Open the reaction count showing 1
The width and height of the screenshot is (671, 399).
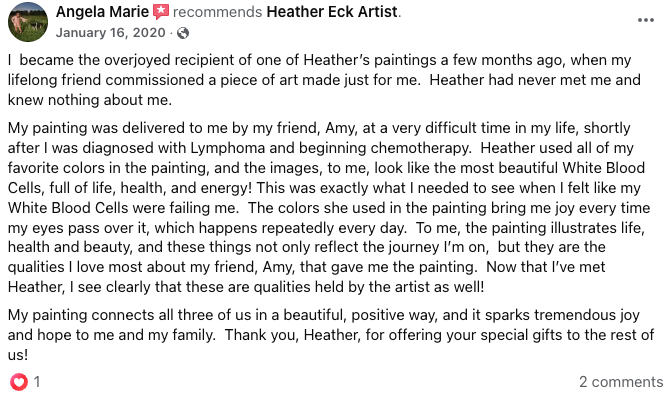tap(37, 381)
